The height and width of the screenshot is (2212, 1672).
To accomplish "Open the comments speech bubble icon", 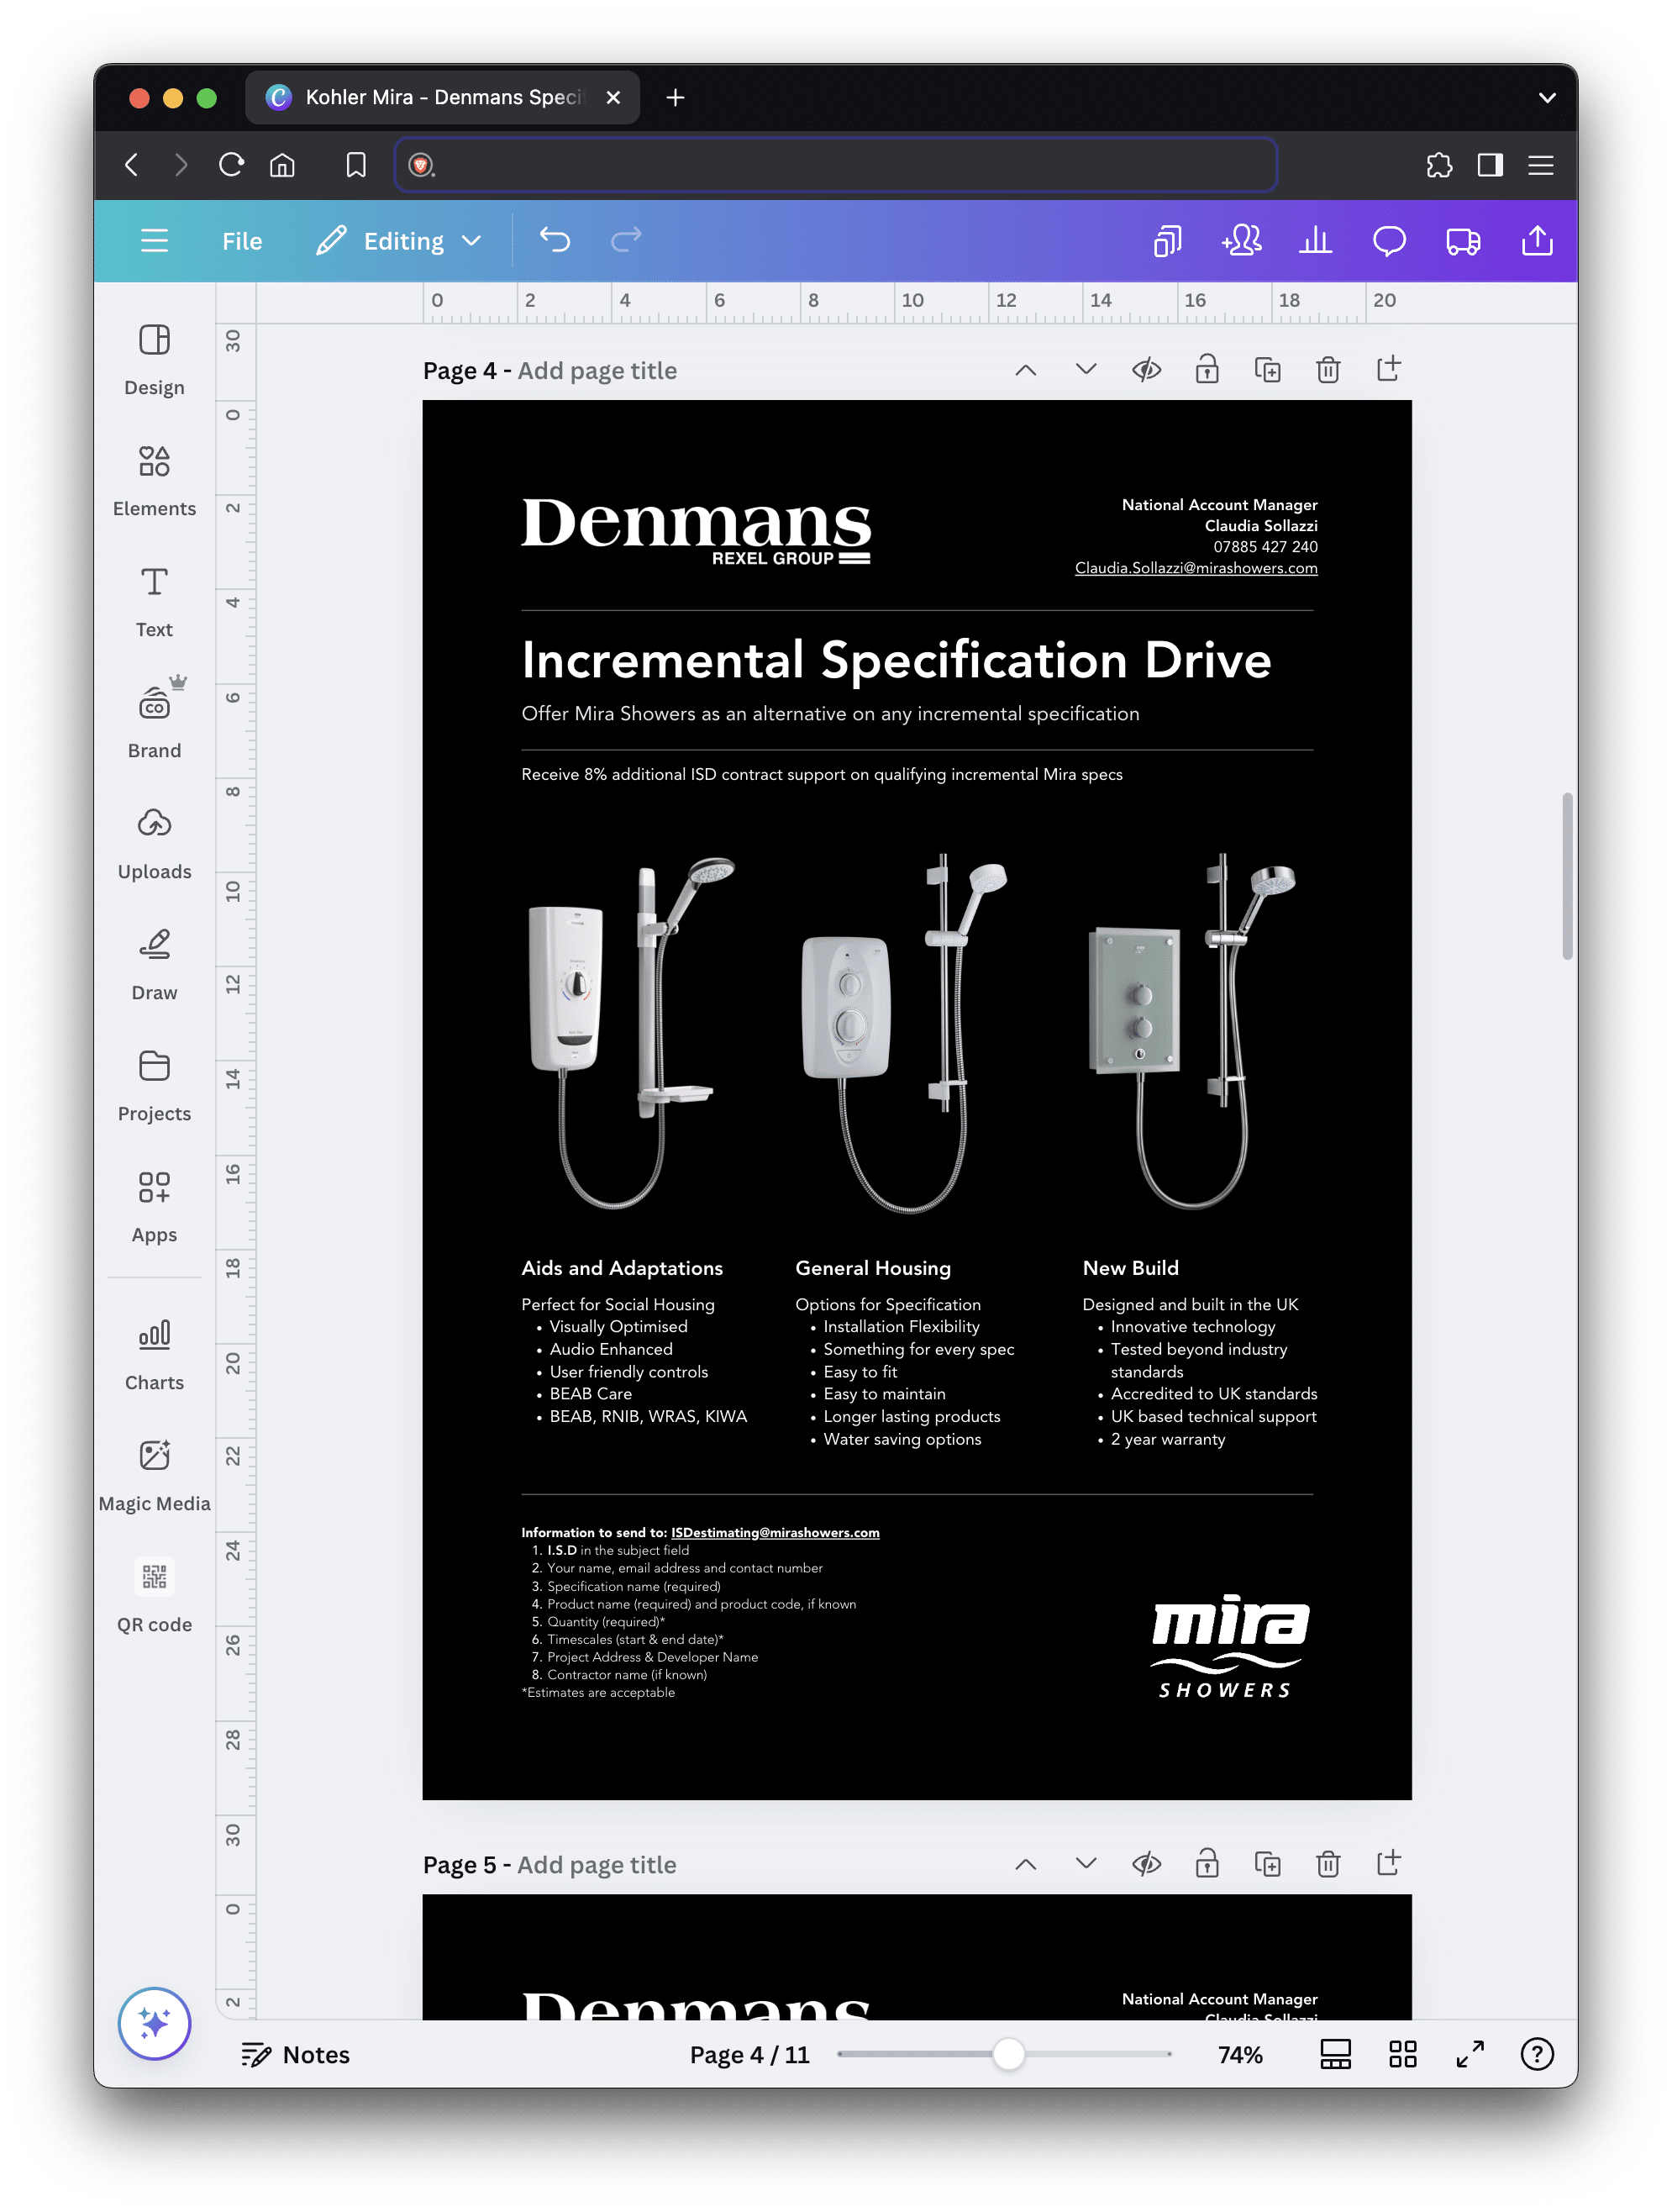I will click(1389, 241).
